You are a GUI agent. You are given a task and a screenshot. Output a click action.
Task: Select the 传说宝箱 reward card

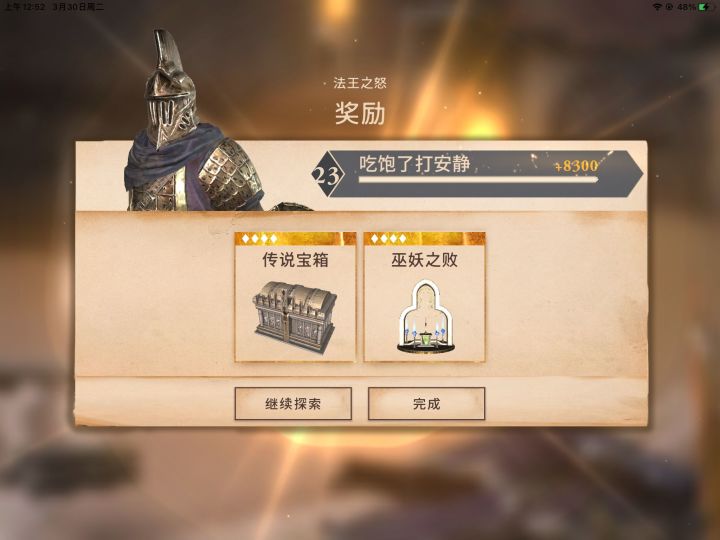(x=295, y=297)
